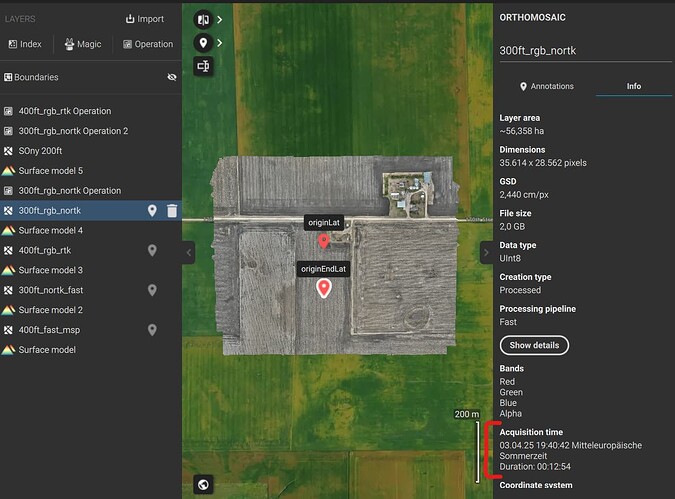675x499 pixels.
Task: Select the 400ft_rgb_rtk layer
Action: pyautogui.click(x=90, y=250)
